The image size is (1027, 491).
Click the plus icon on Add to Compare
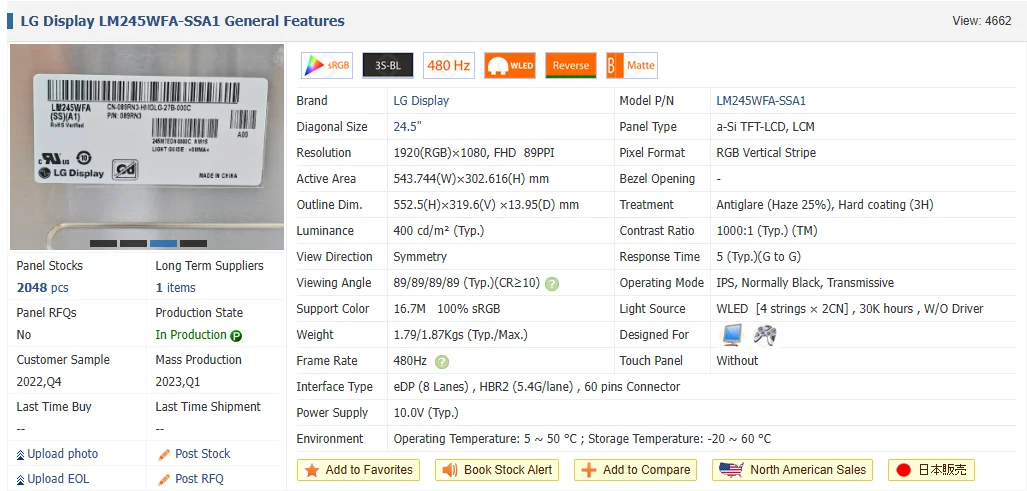click(589, 470)
